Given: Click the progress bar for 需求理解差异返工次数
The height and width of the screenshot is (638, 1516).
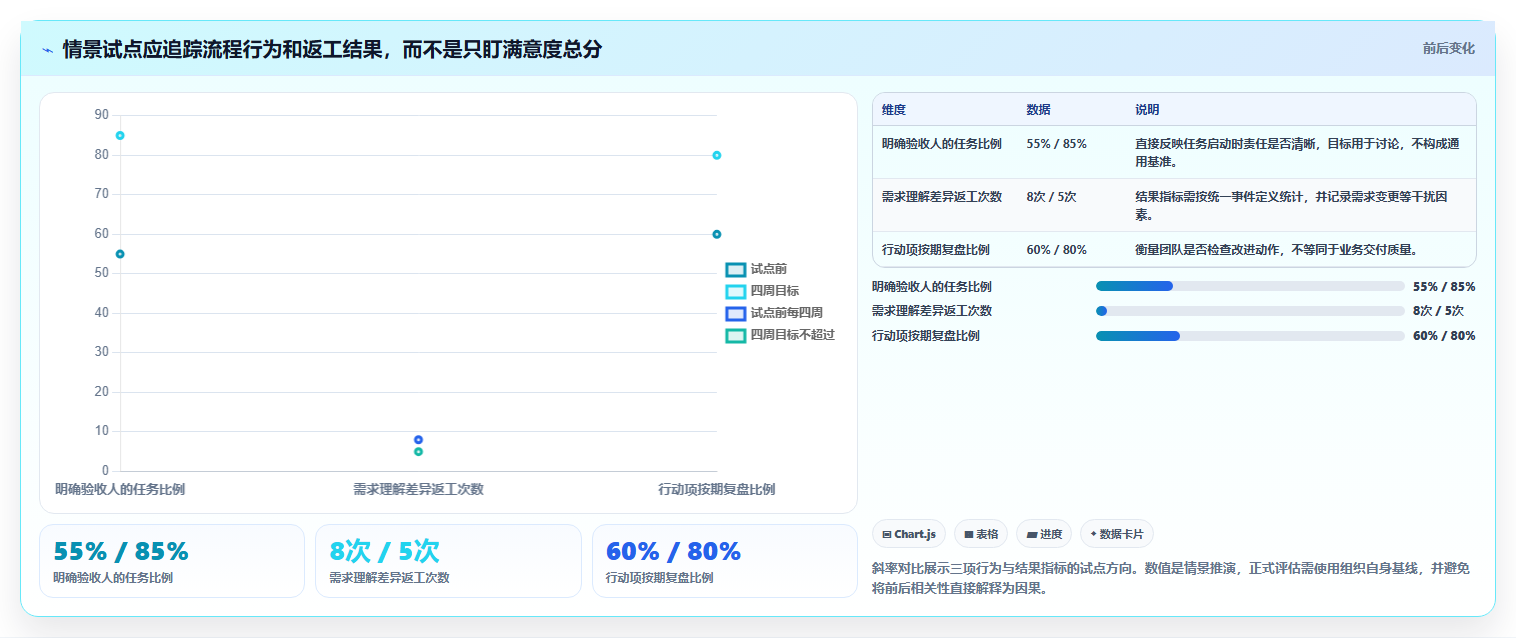Looking at the screenshot, I should tap(1250, 311).
